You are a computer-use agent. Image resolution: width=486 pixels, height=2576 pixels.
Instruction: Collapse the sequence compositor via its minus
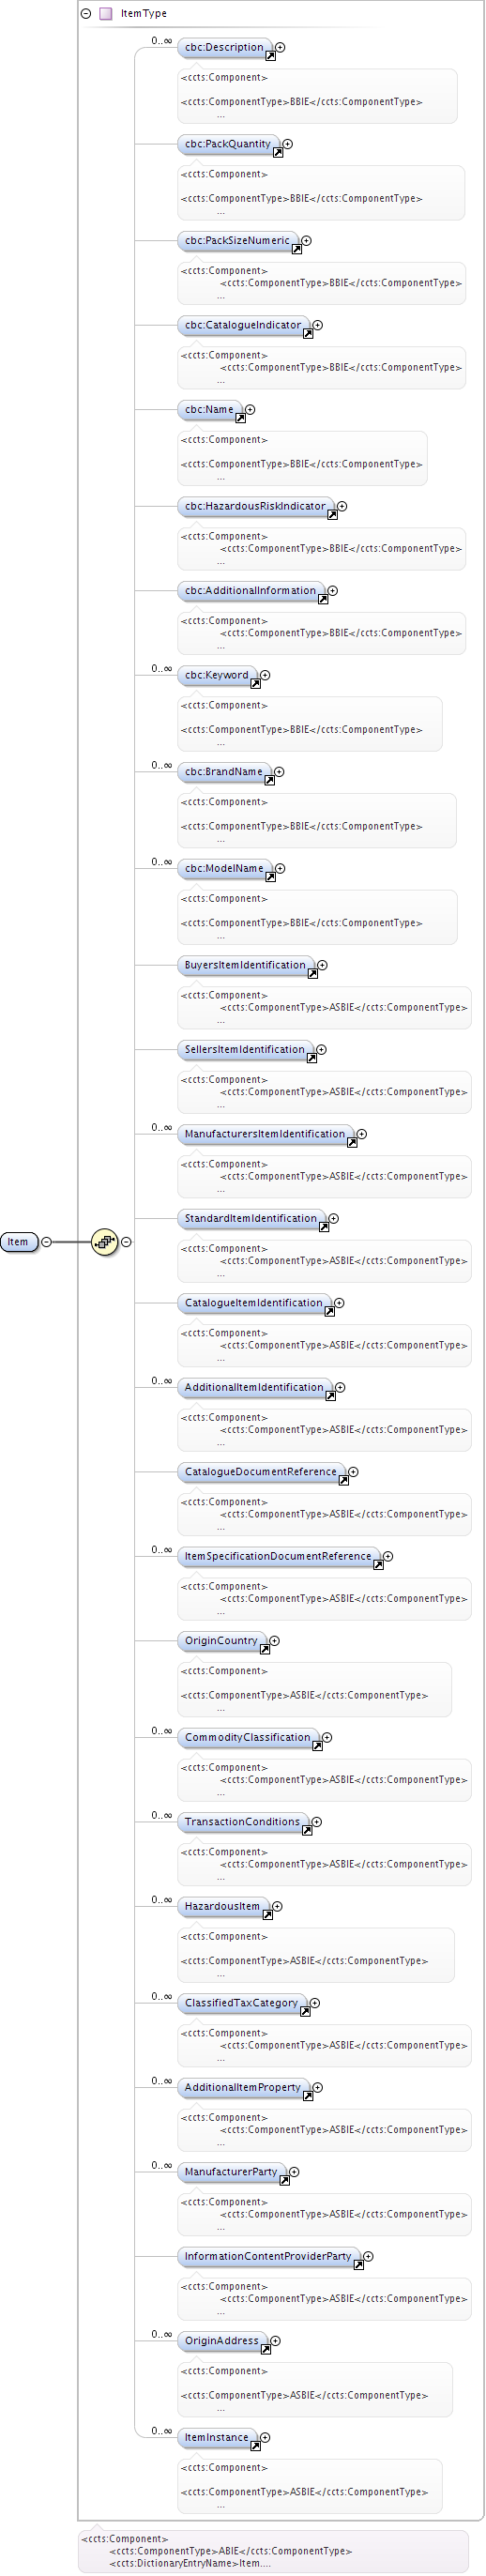126,1242
